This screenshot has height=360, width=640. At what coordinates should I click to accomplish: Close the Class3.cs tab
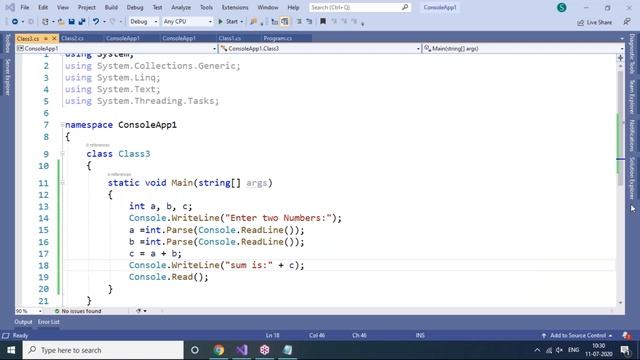click(54, 38)
